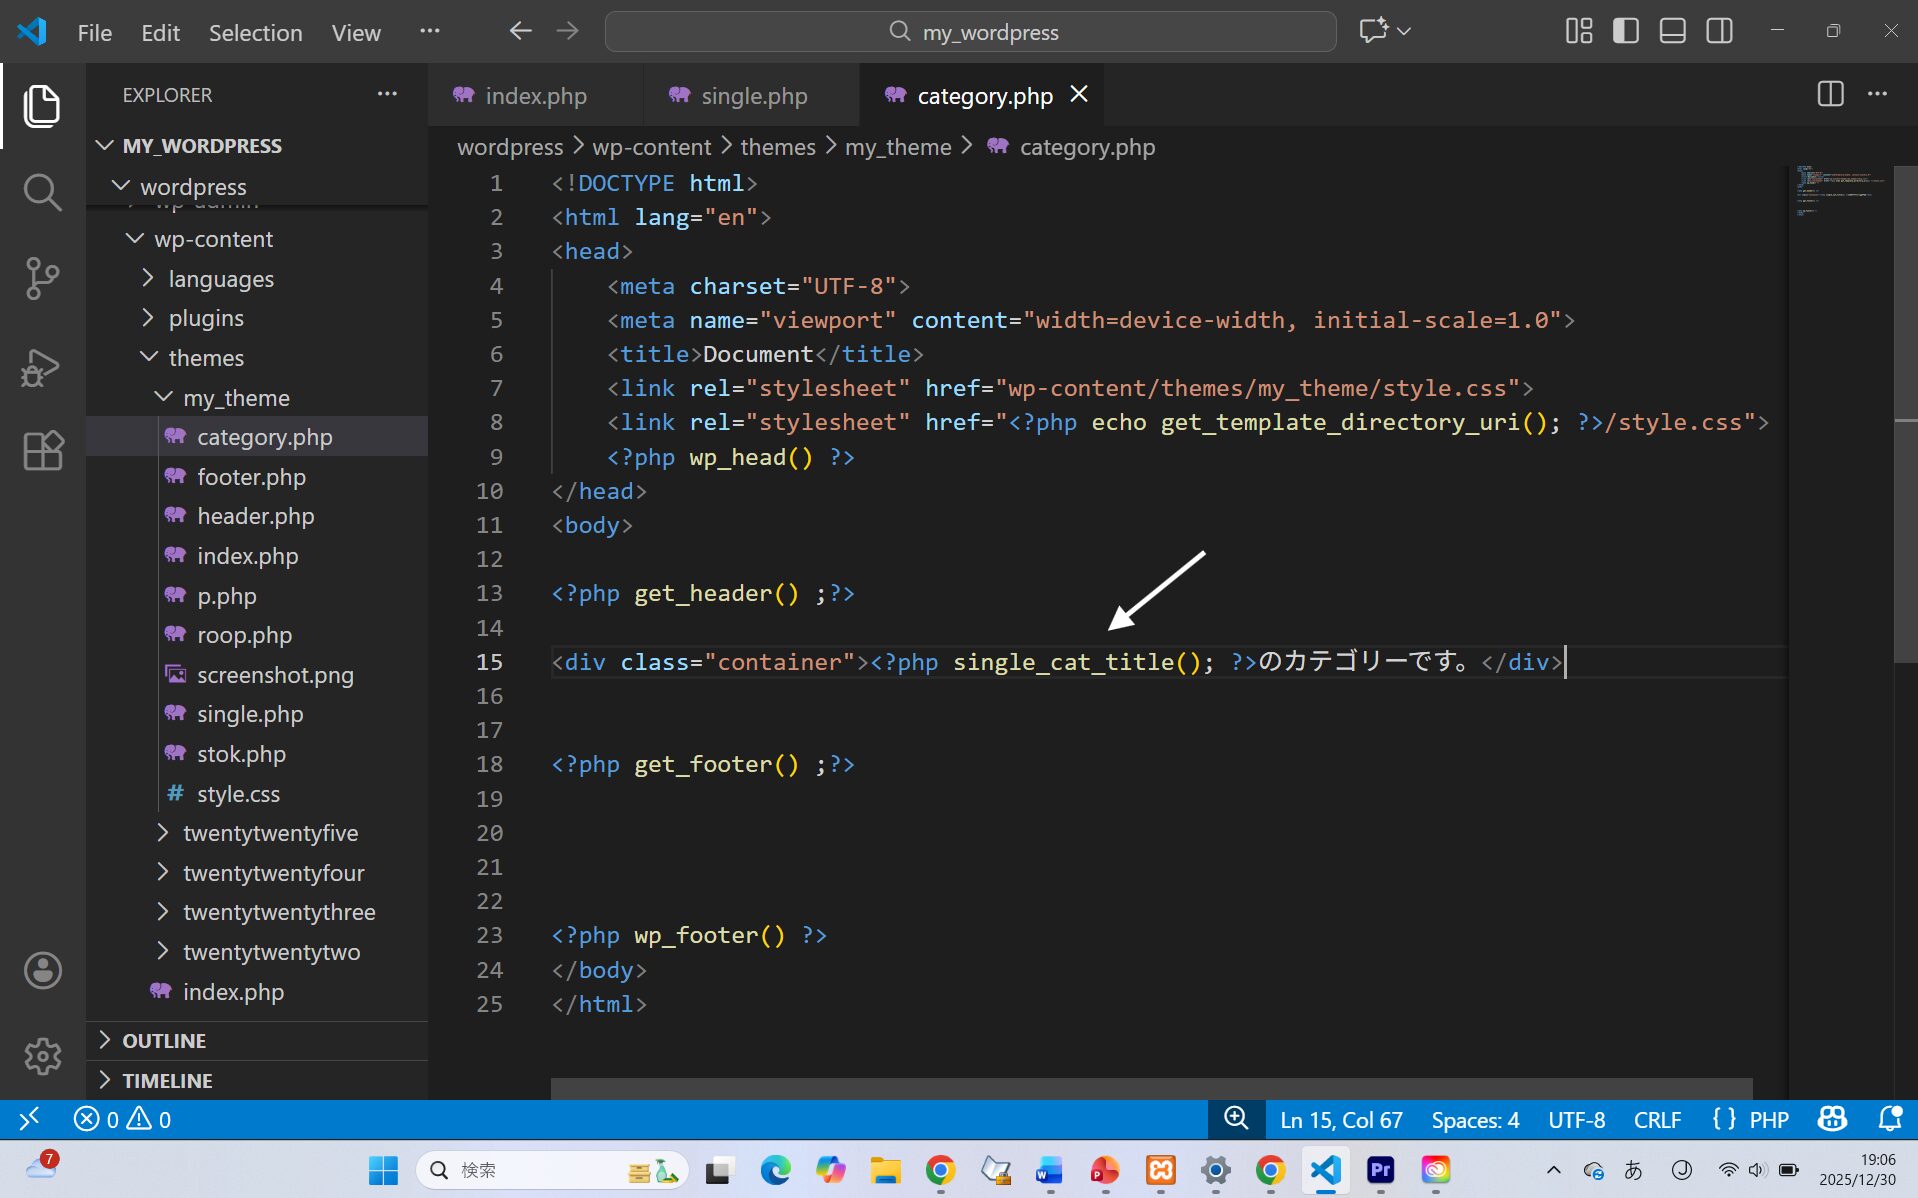Open header.php in the file explorer
This screenshot has width=1918, height=1198.
coord(255,516)
